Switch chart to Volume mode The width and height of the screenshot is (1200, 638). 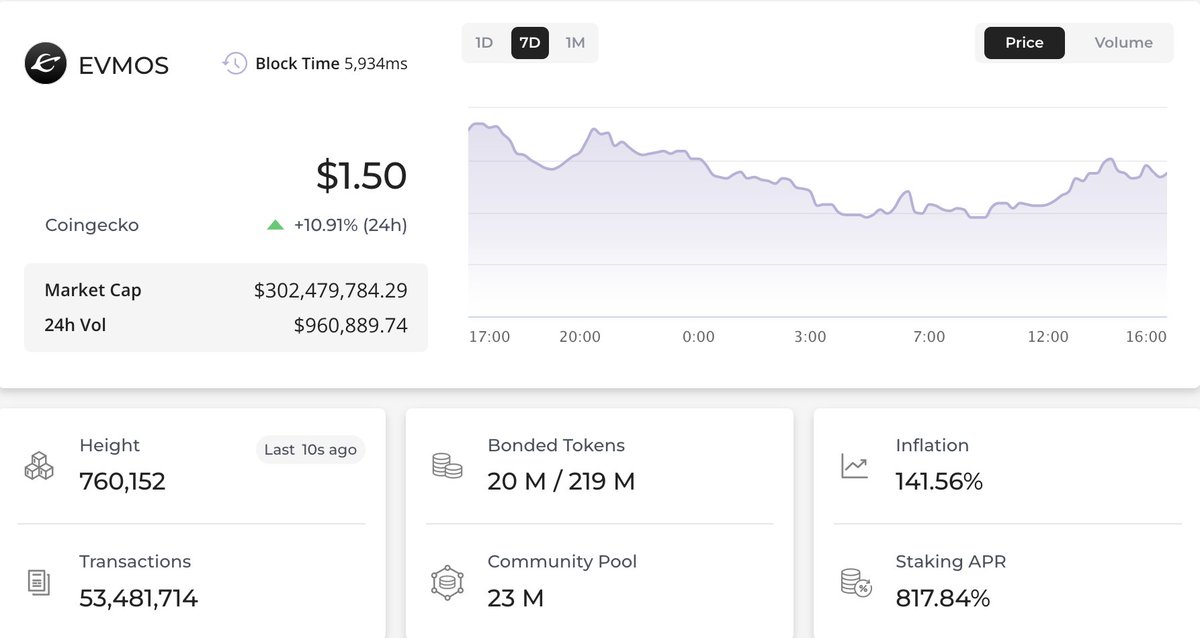point(1122,43)
